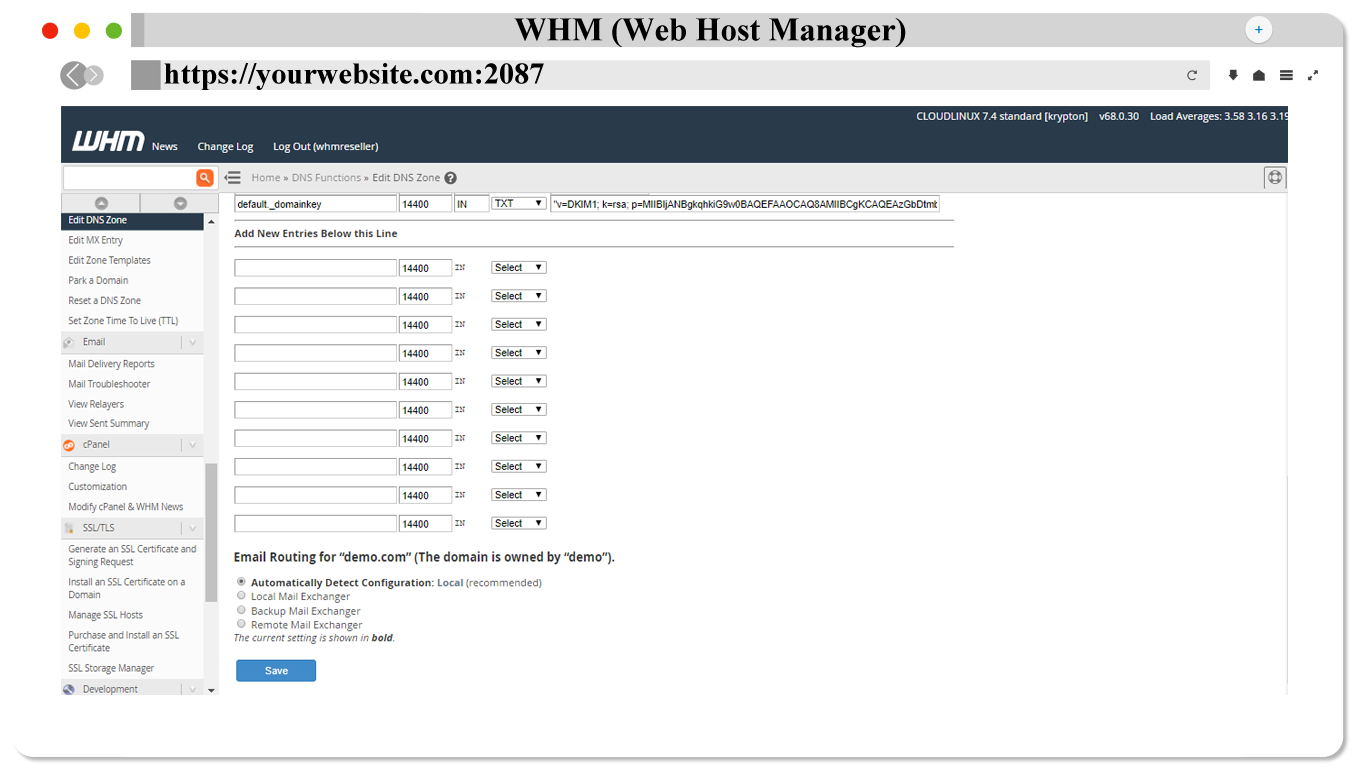Screen dimensions: 1362x769
Task: Open SSL Storage Manager in the sidebar
Action: click(x=111, y=668)
